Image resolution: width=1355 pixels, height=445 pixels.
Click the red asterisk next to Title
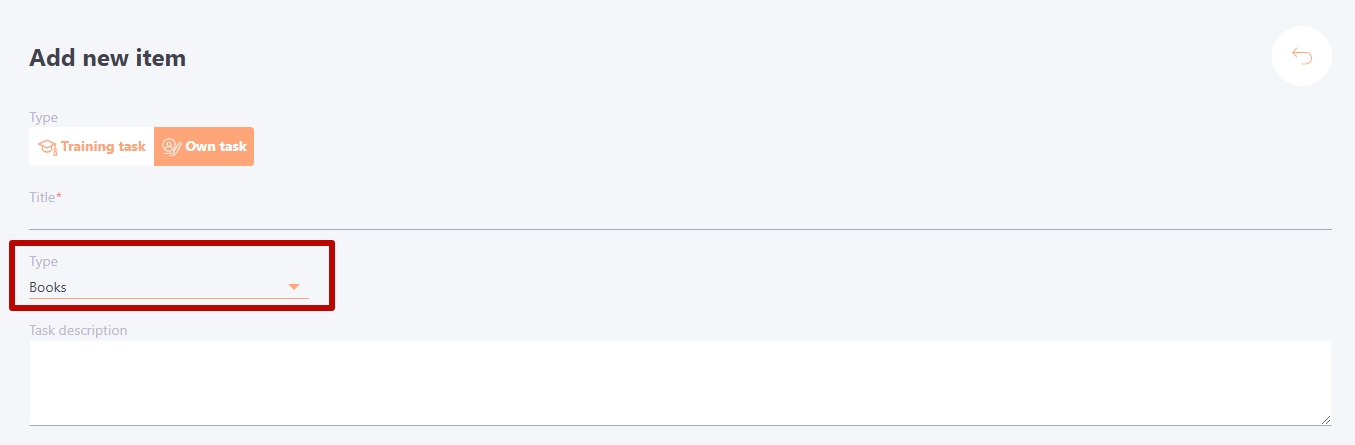pos(59,196)
